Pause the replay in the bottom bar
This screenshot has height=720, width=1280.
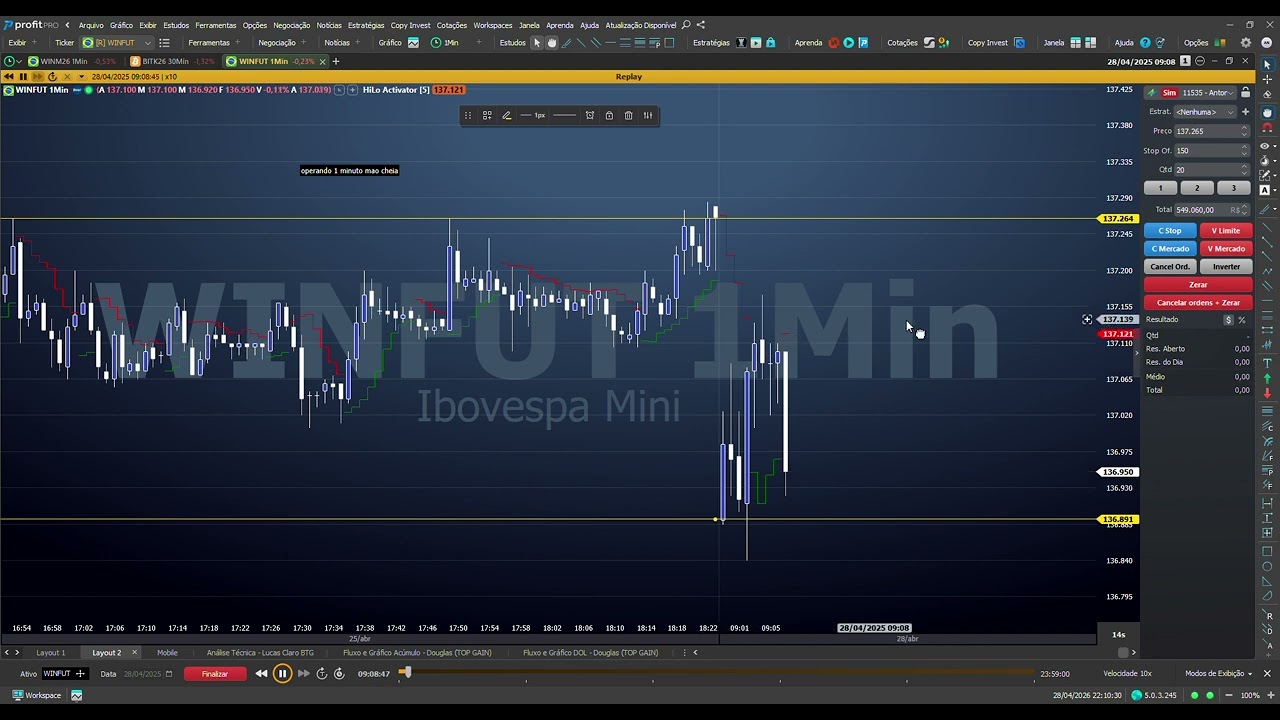tap(282, 674)
